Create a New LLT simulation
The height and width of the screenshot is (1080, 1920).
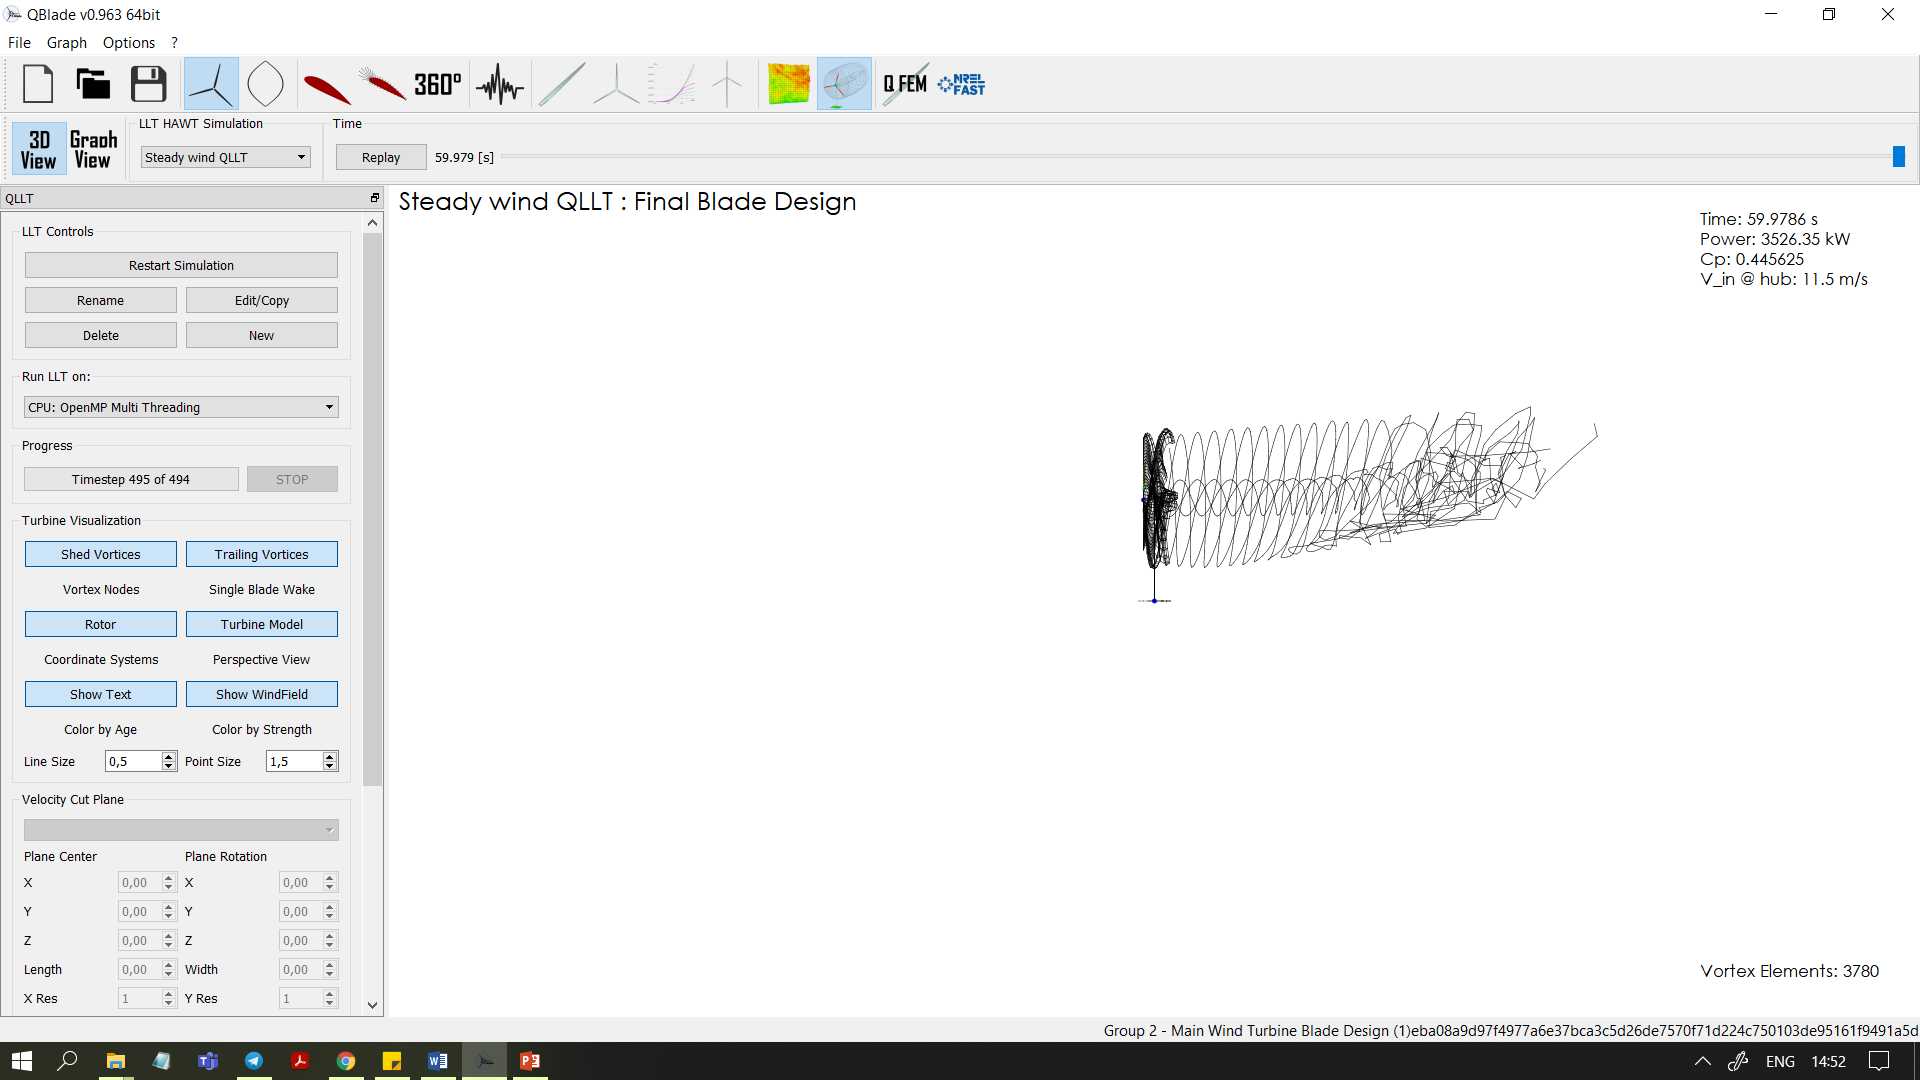tap(262, 335)
